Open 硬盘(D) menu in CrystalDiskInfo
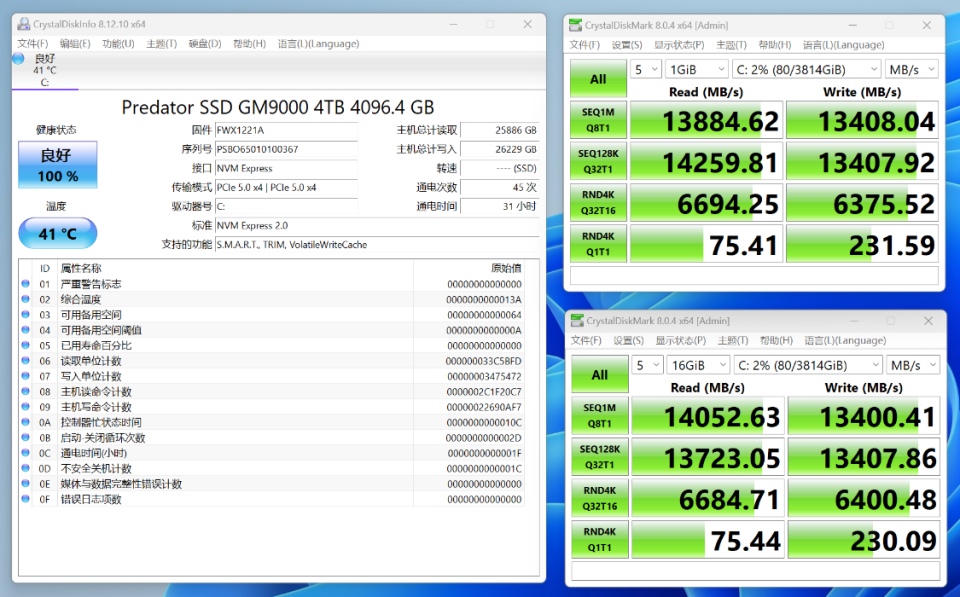Viewport: 960px width, 597px height. click(204, 43)
